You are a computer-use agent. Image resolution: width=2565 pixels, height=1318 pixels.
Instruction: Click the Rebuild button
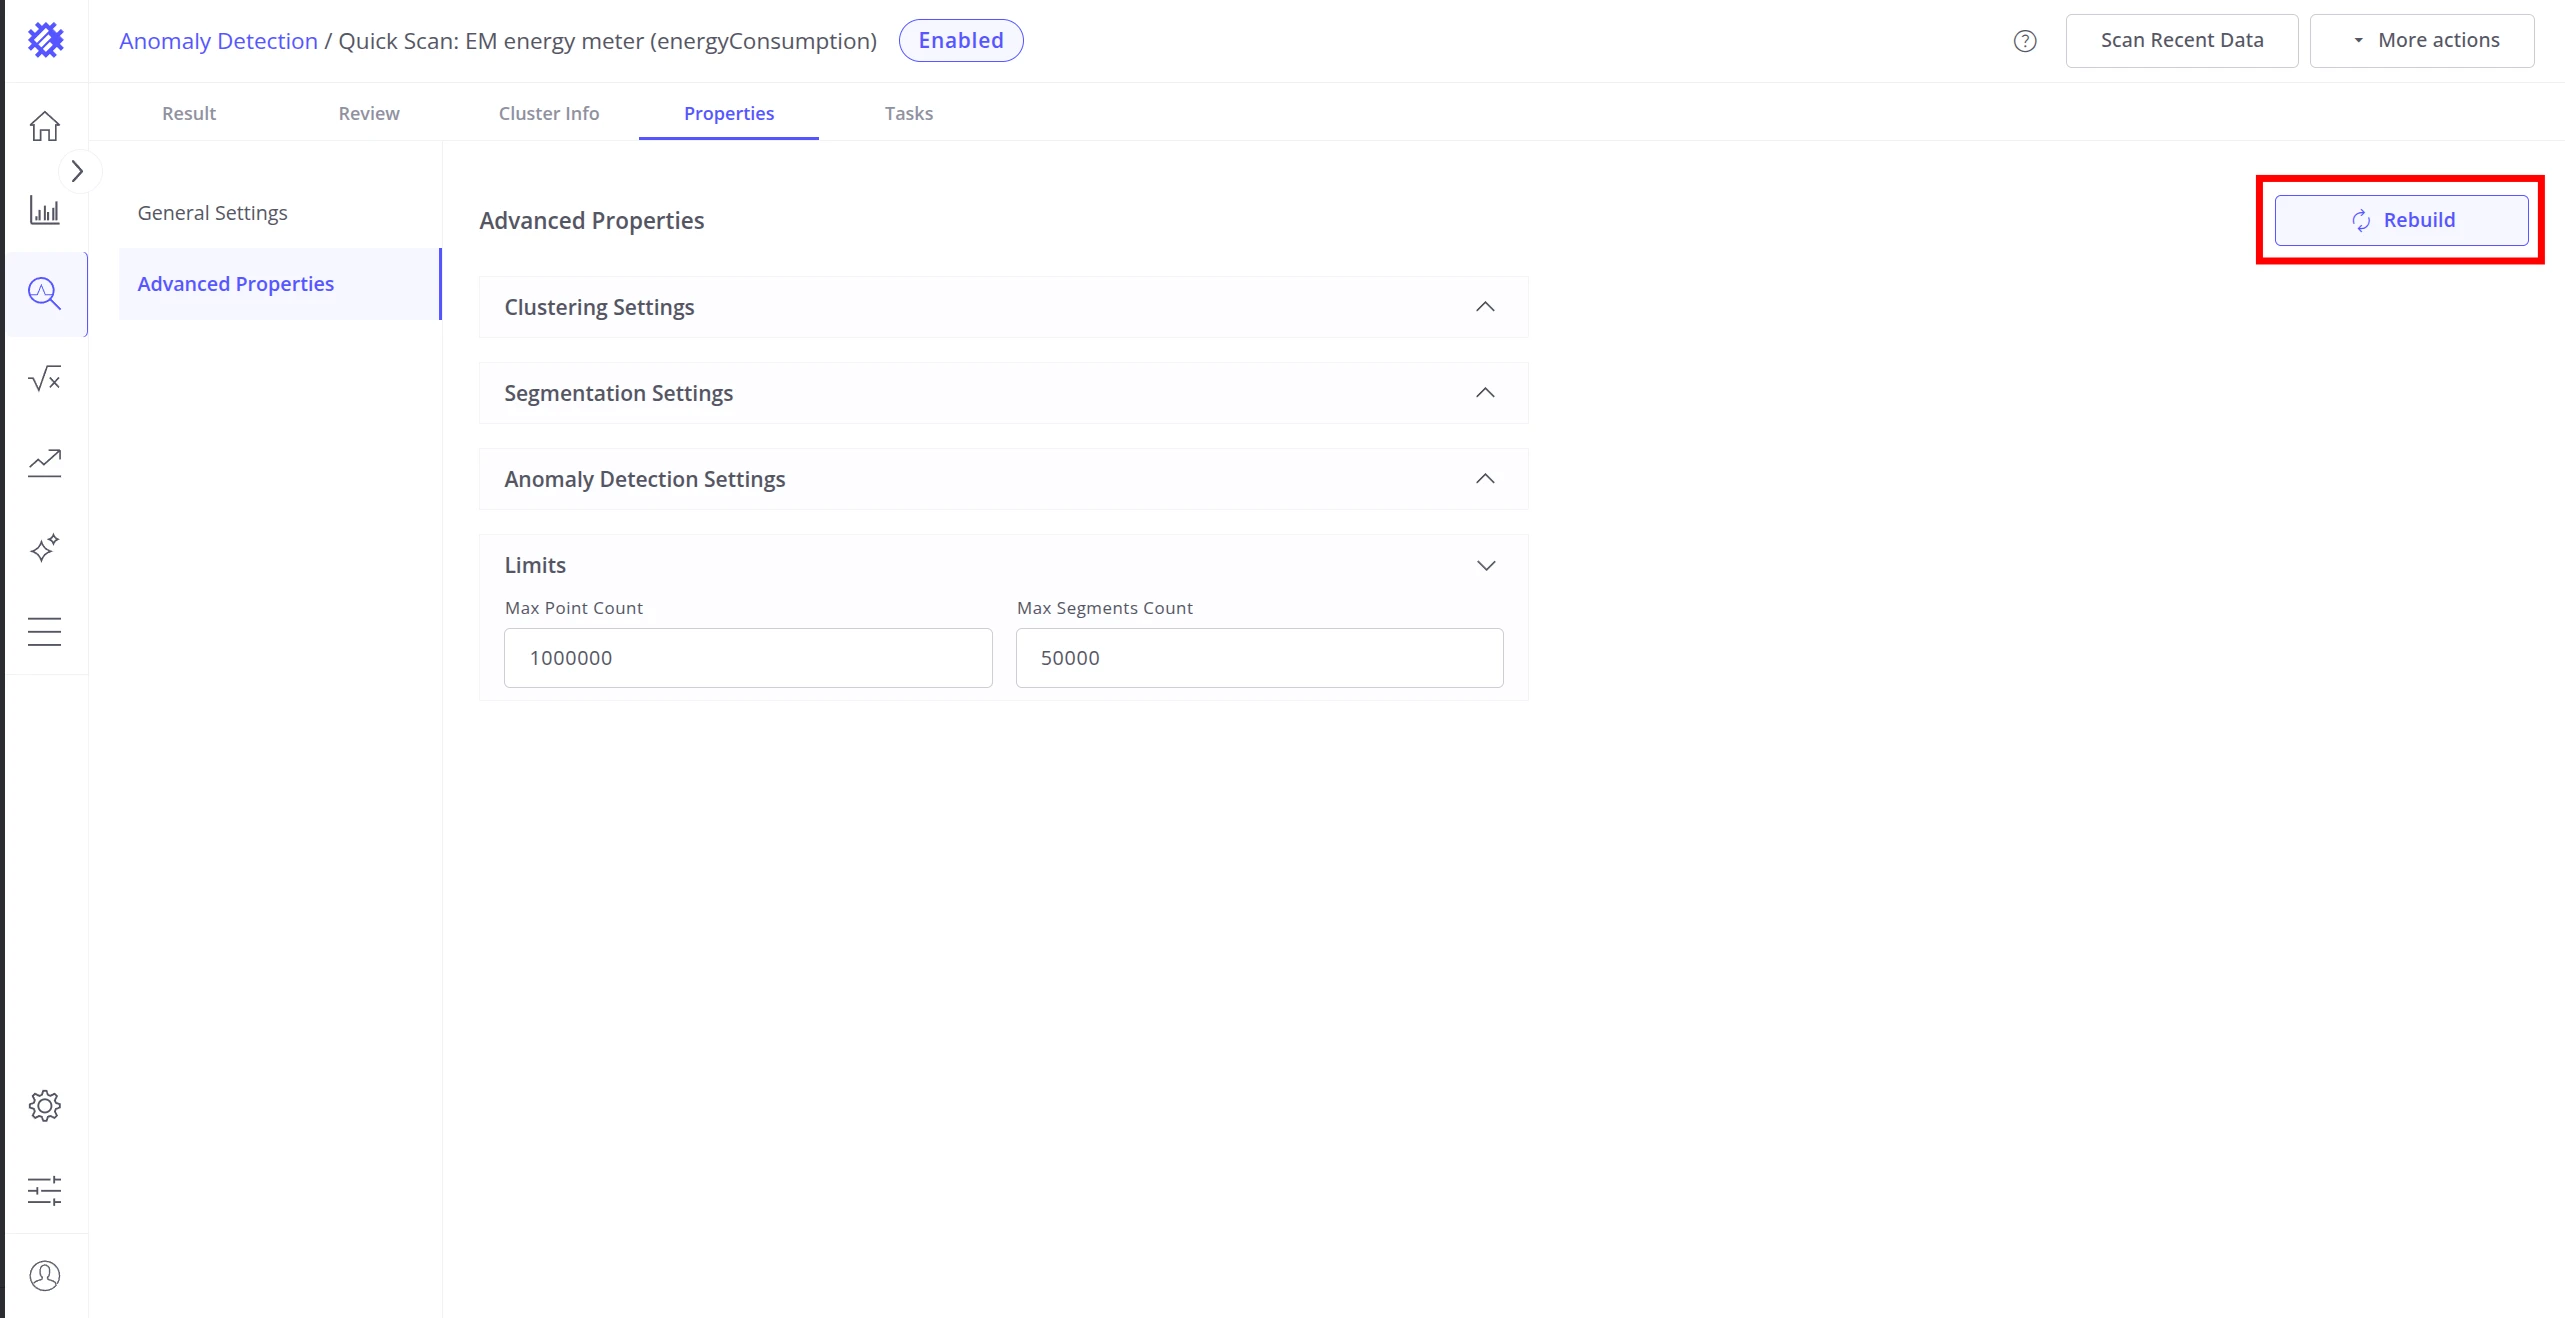[2402, 220]
